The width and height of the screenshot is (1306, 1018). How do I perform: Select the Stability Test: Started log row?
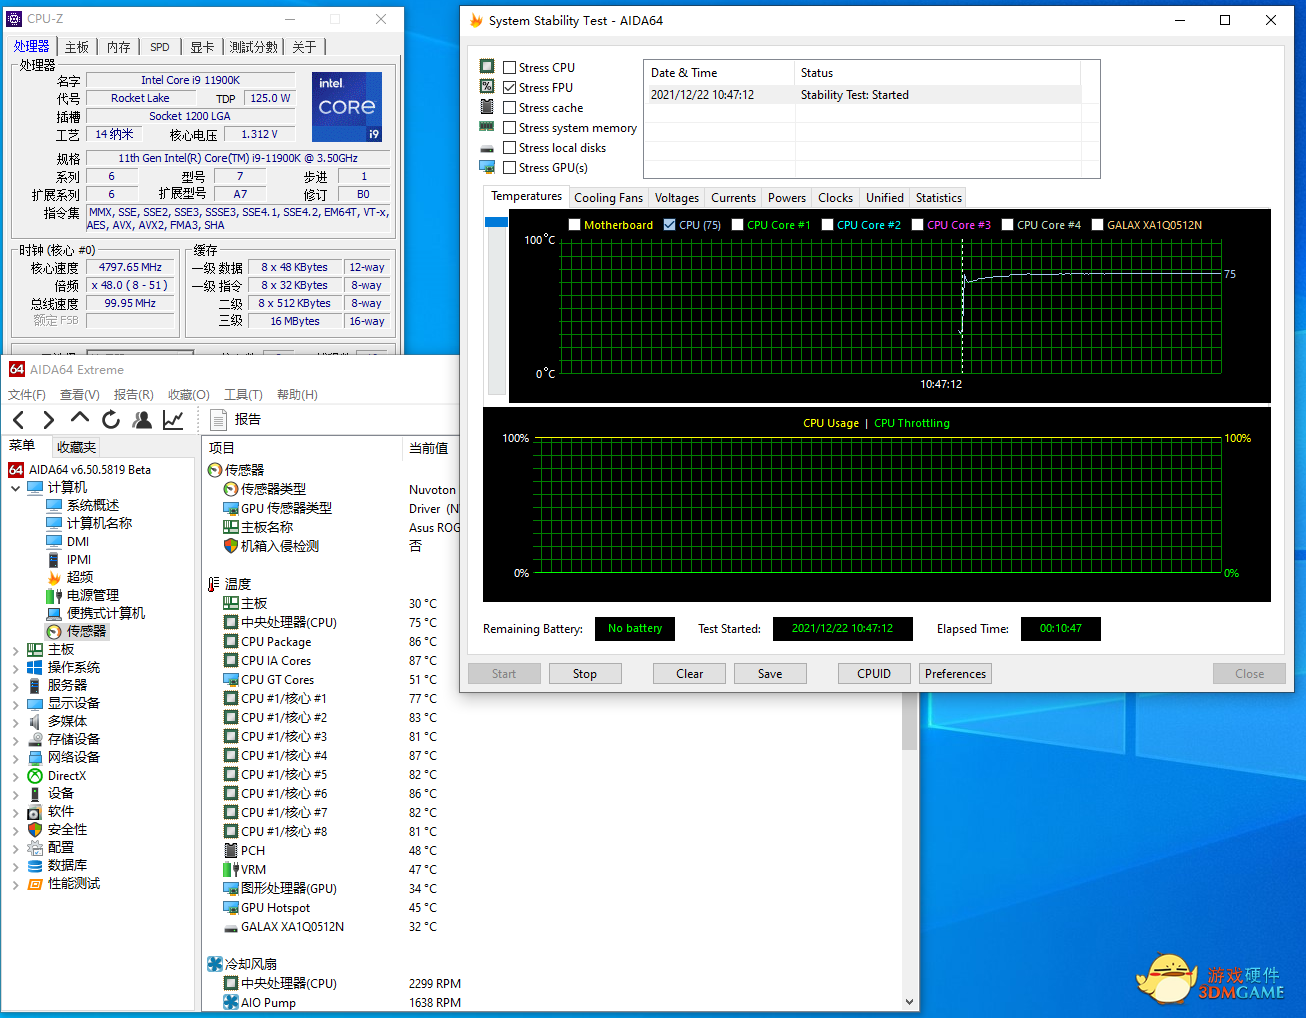(865, 95)
